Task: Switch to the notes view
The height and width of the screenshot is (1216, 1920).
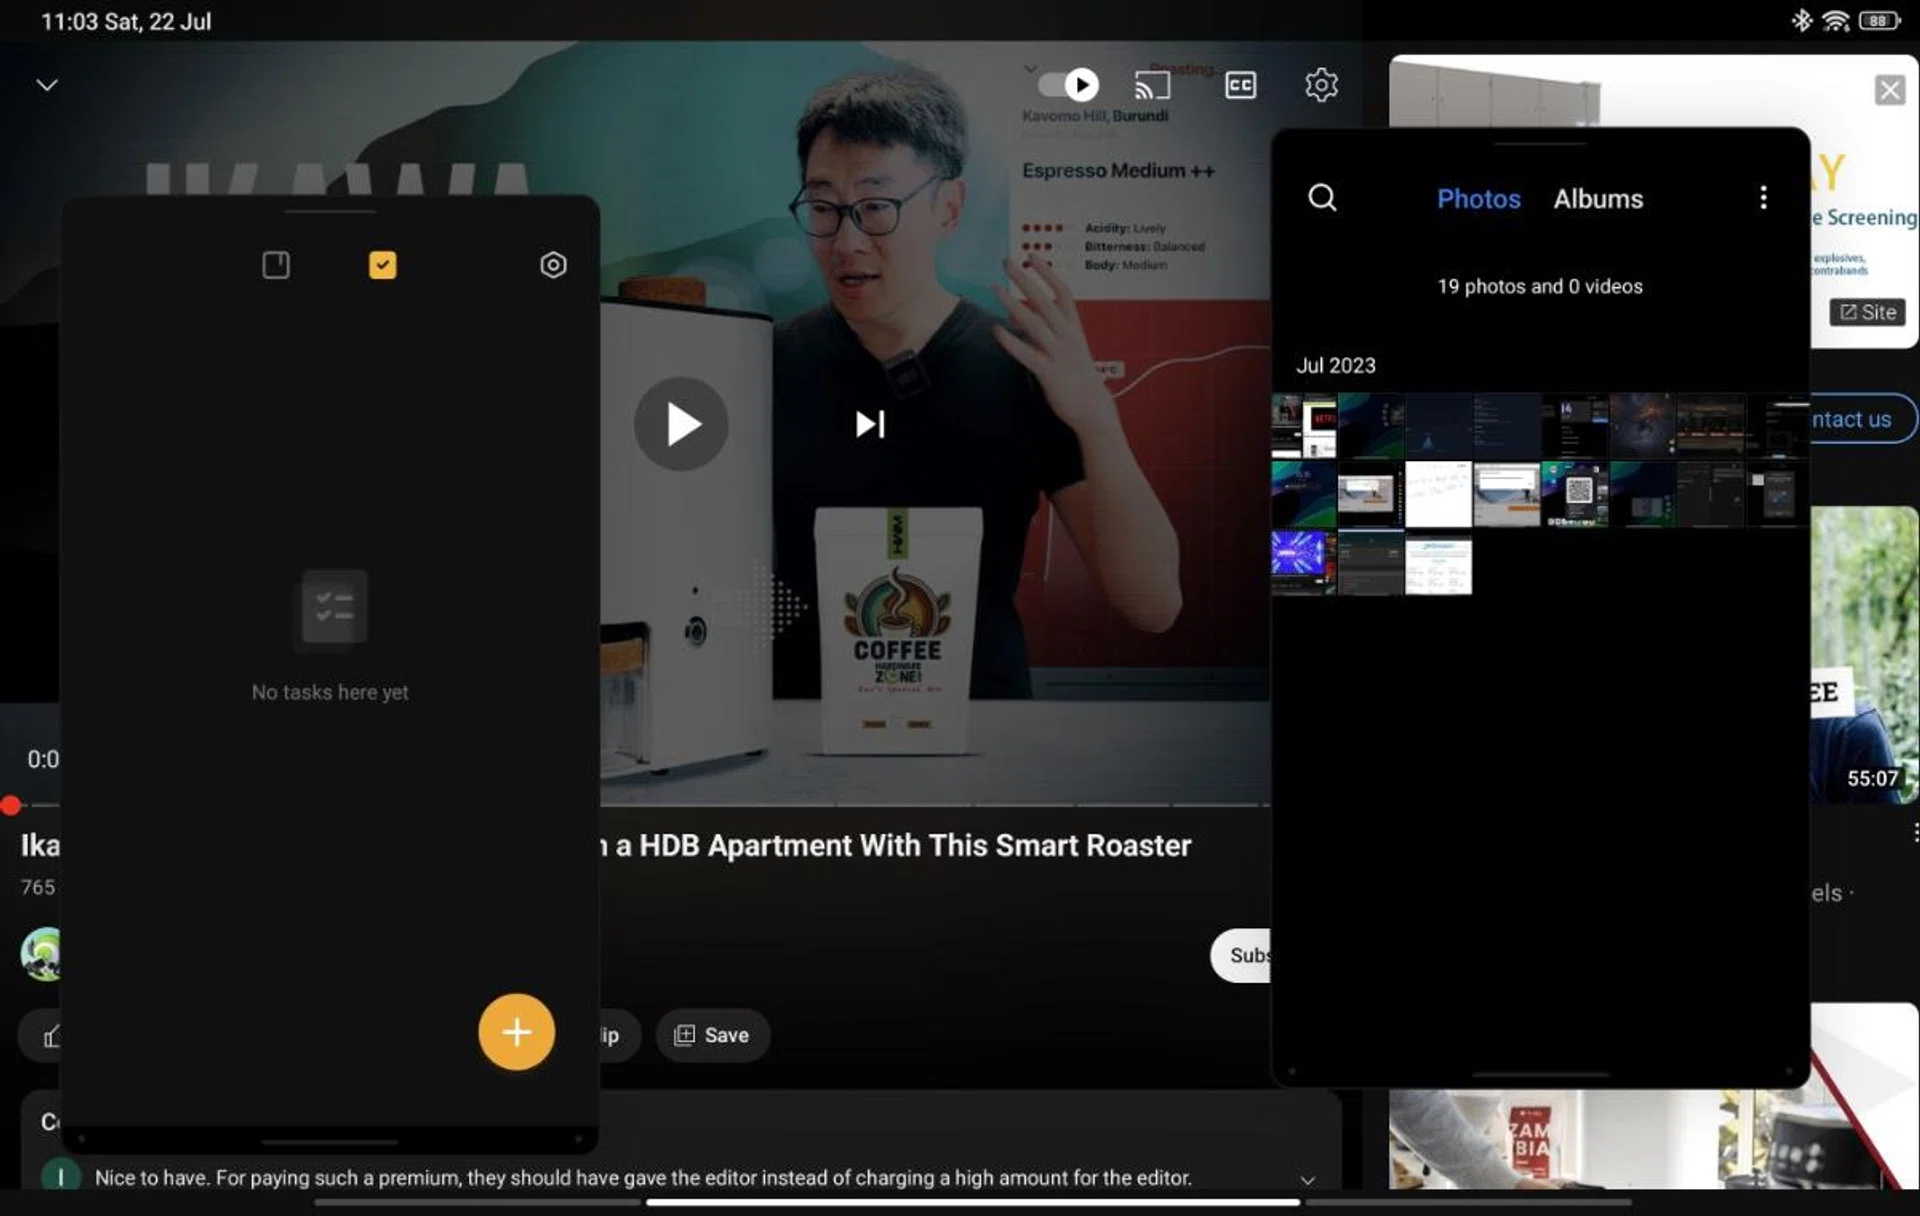Action: pos(275,265)
